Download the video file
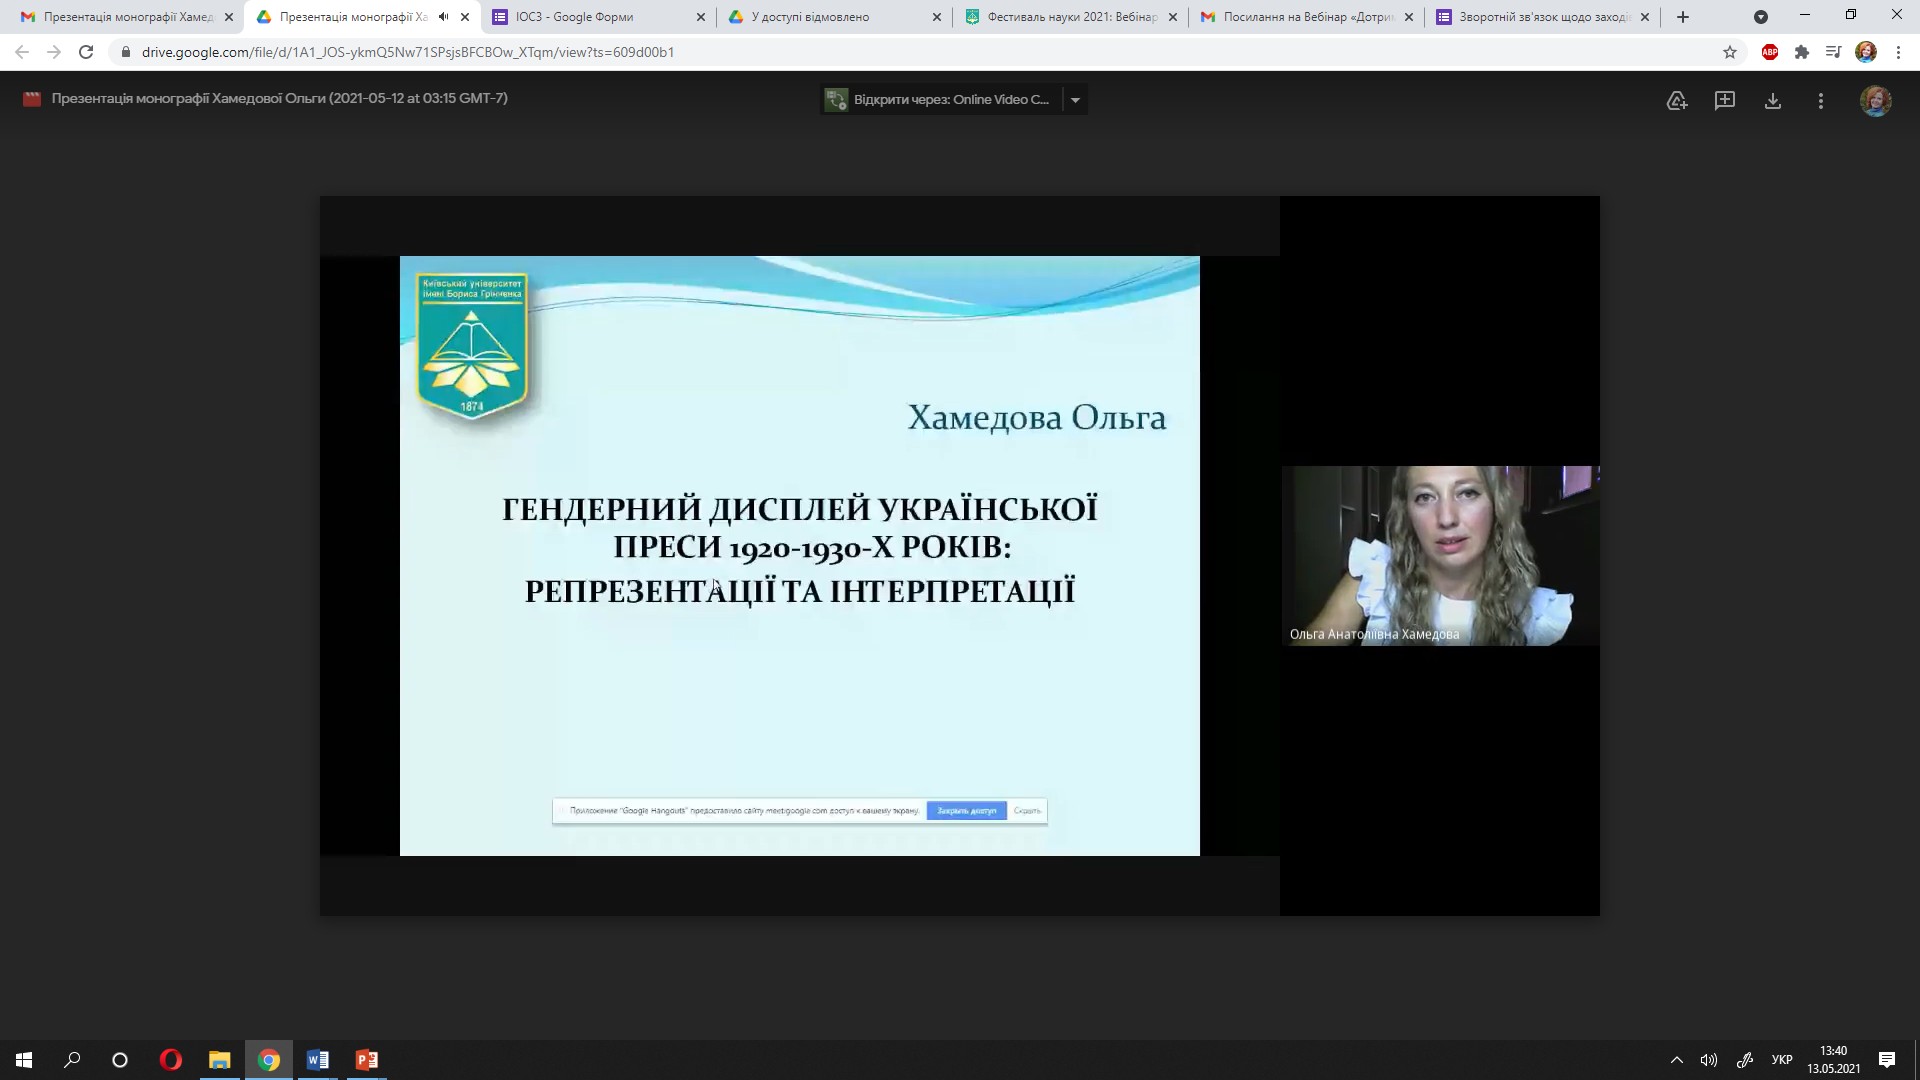This screenshot has height=1080, width=1920. click(1773, 100)
